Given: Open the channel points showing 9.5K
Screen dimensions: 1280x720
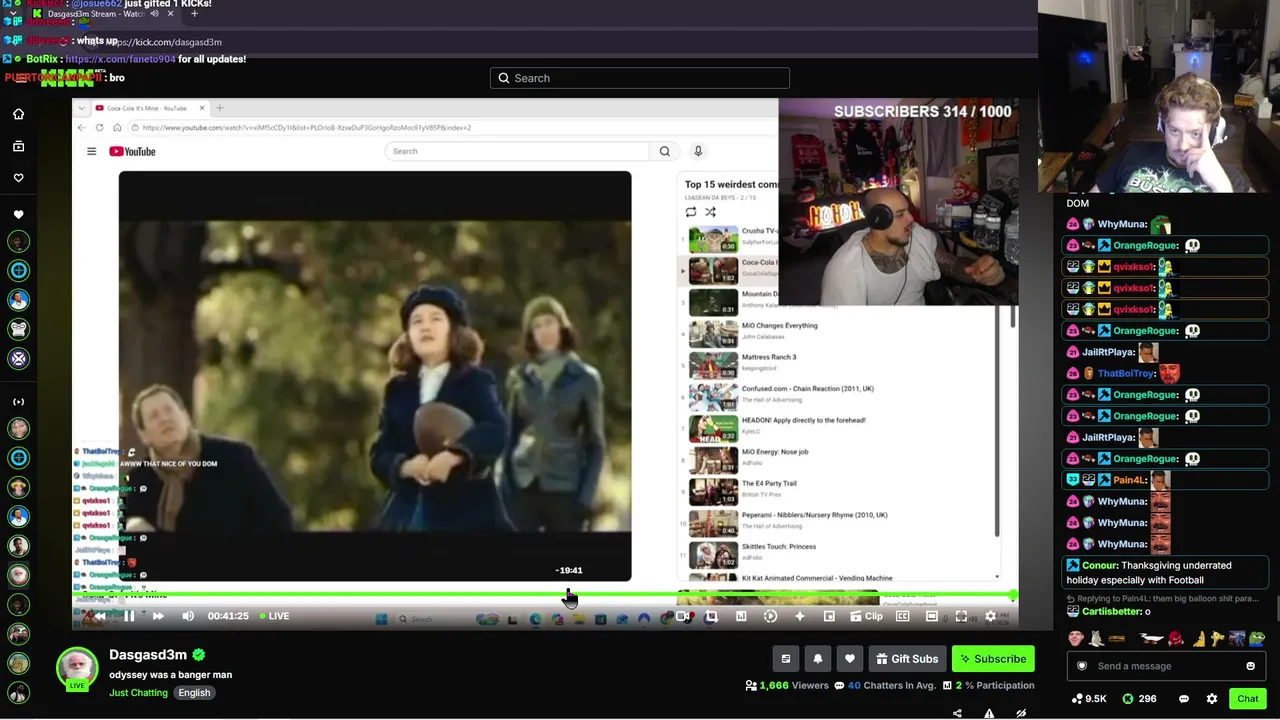Looking at the screenshot, I should pyautogui.click(x=1089, y=699).
